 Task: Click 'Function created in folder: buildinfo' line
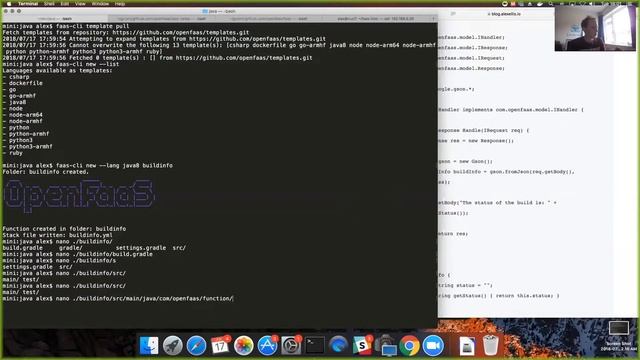click(x=64, y=229)
